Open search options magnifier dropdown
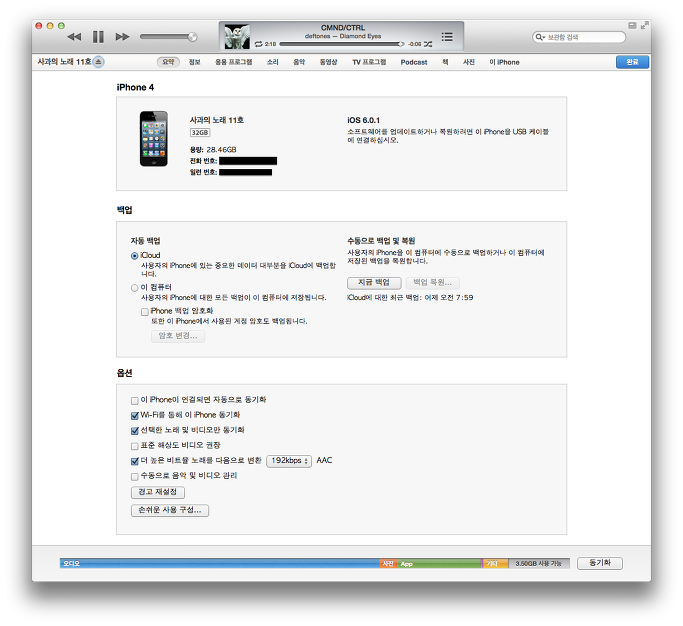This screenshot has height=626, width=683. click(x=540, y=37)
